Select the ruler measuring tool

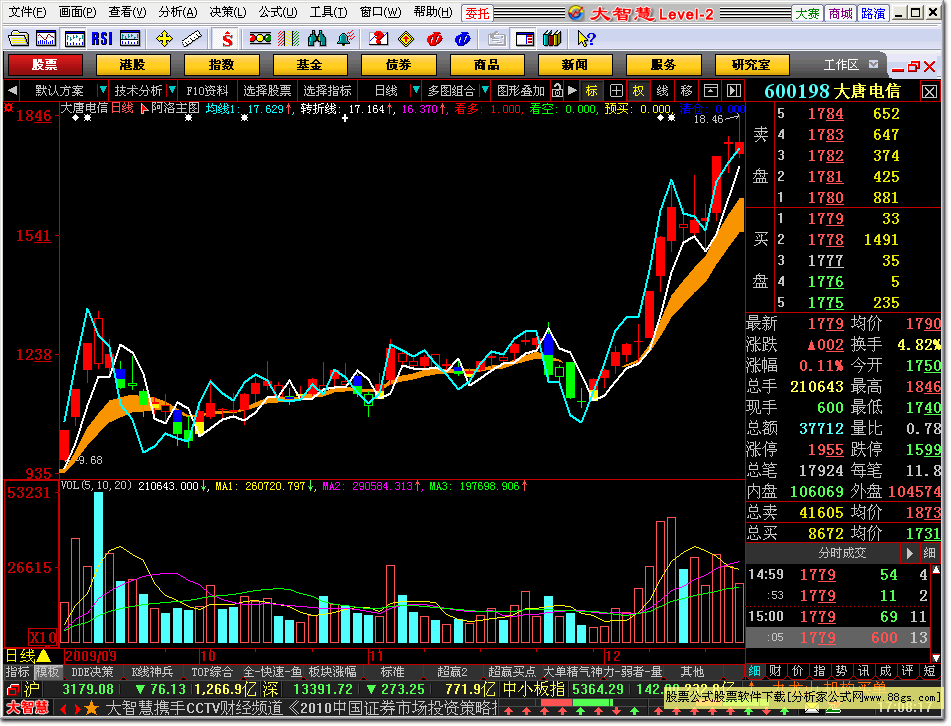[x=192, y=39]
